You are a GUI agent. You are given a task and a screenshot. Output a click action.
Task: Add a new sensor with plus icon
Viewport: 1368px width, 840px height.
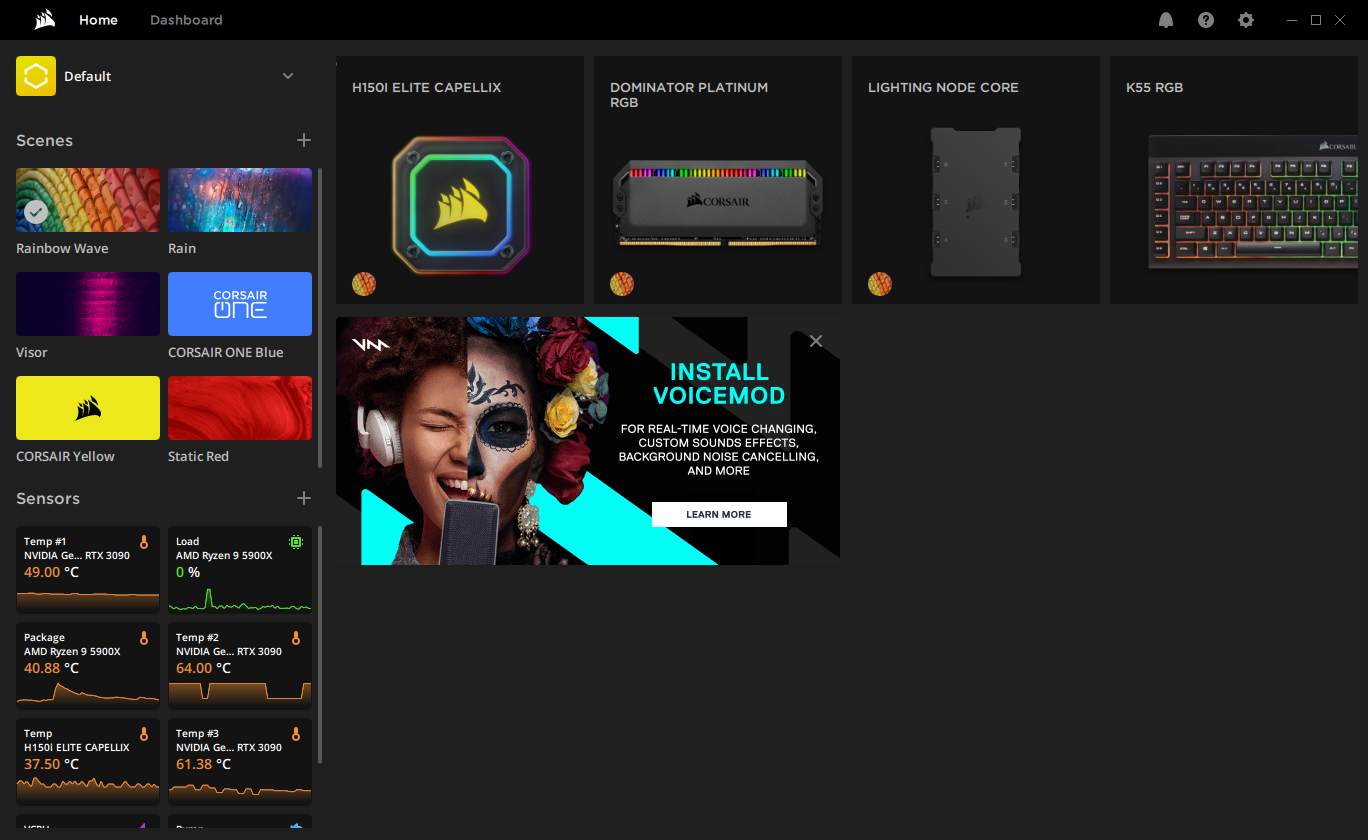point(304,498)
